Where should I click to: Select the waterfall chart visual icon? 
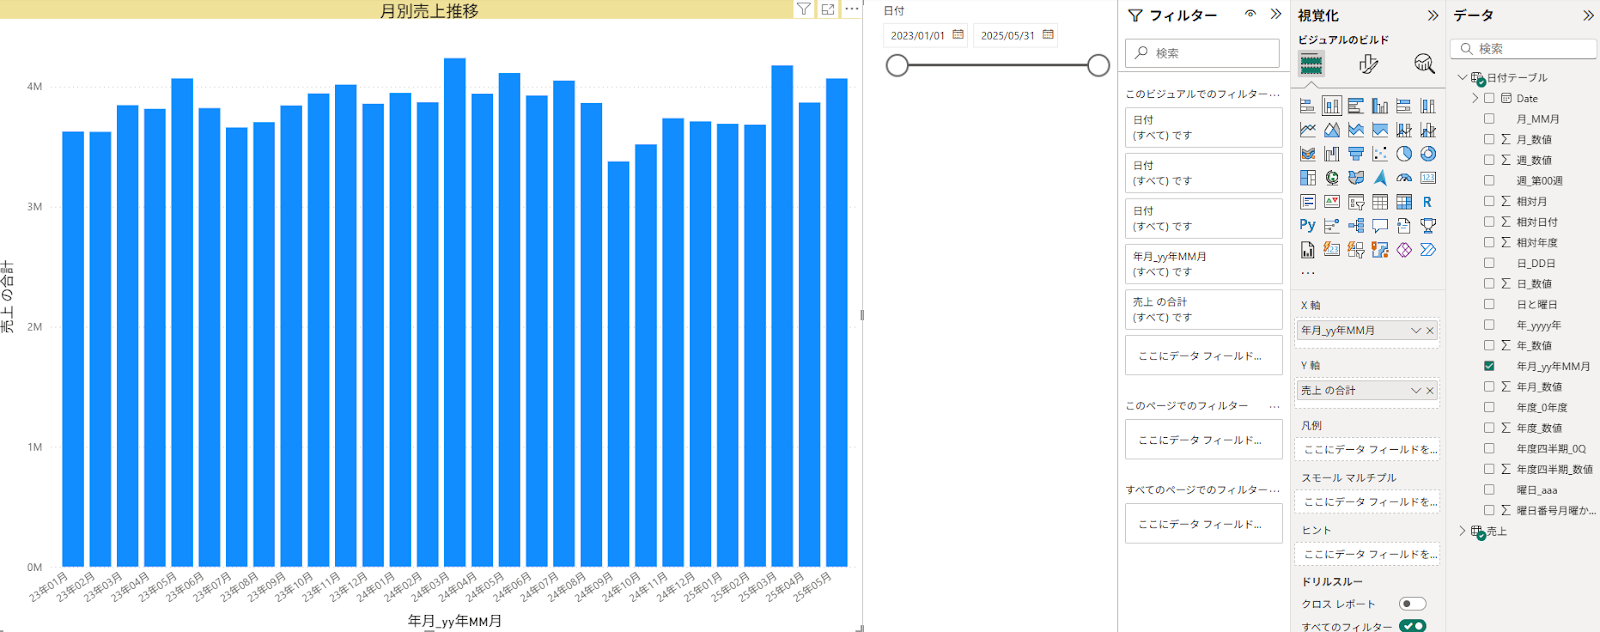click(1332, 154)
